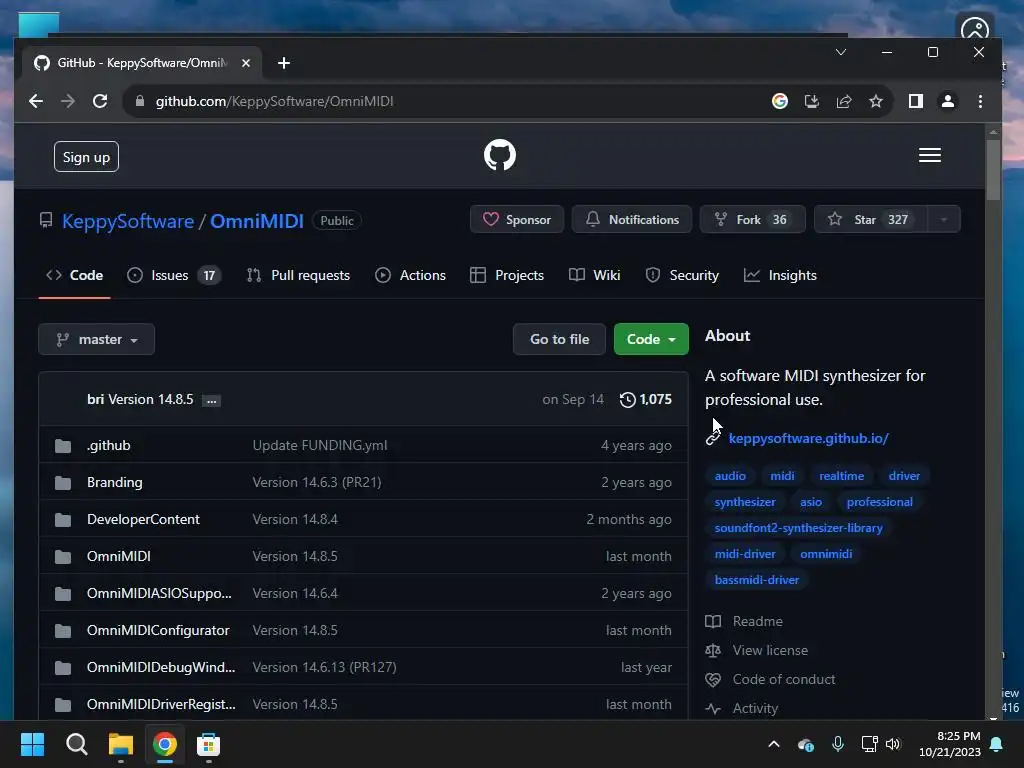Click the Notifications button
1024x768 pixels.
(x=632, y=219)
